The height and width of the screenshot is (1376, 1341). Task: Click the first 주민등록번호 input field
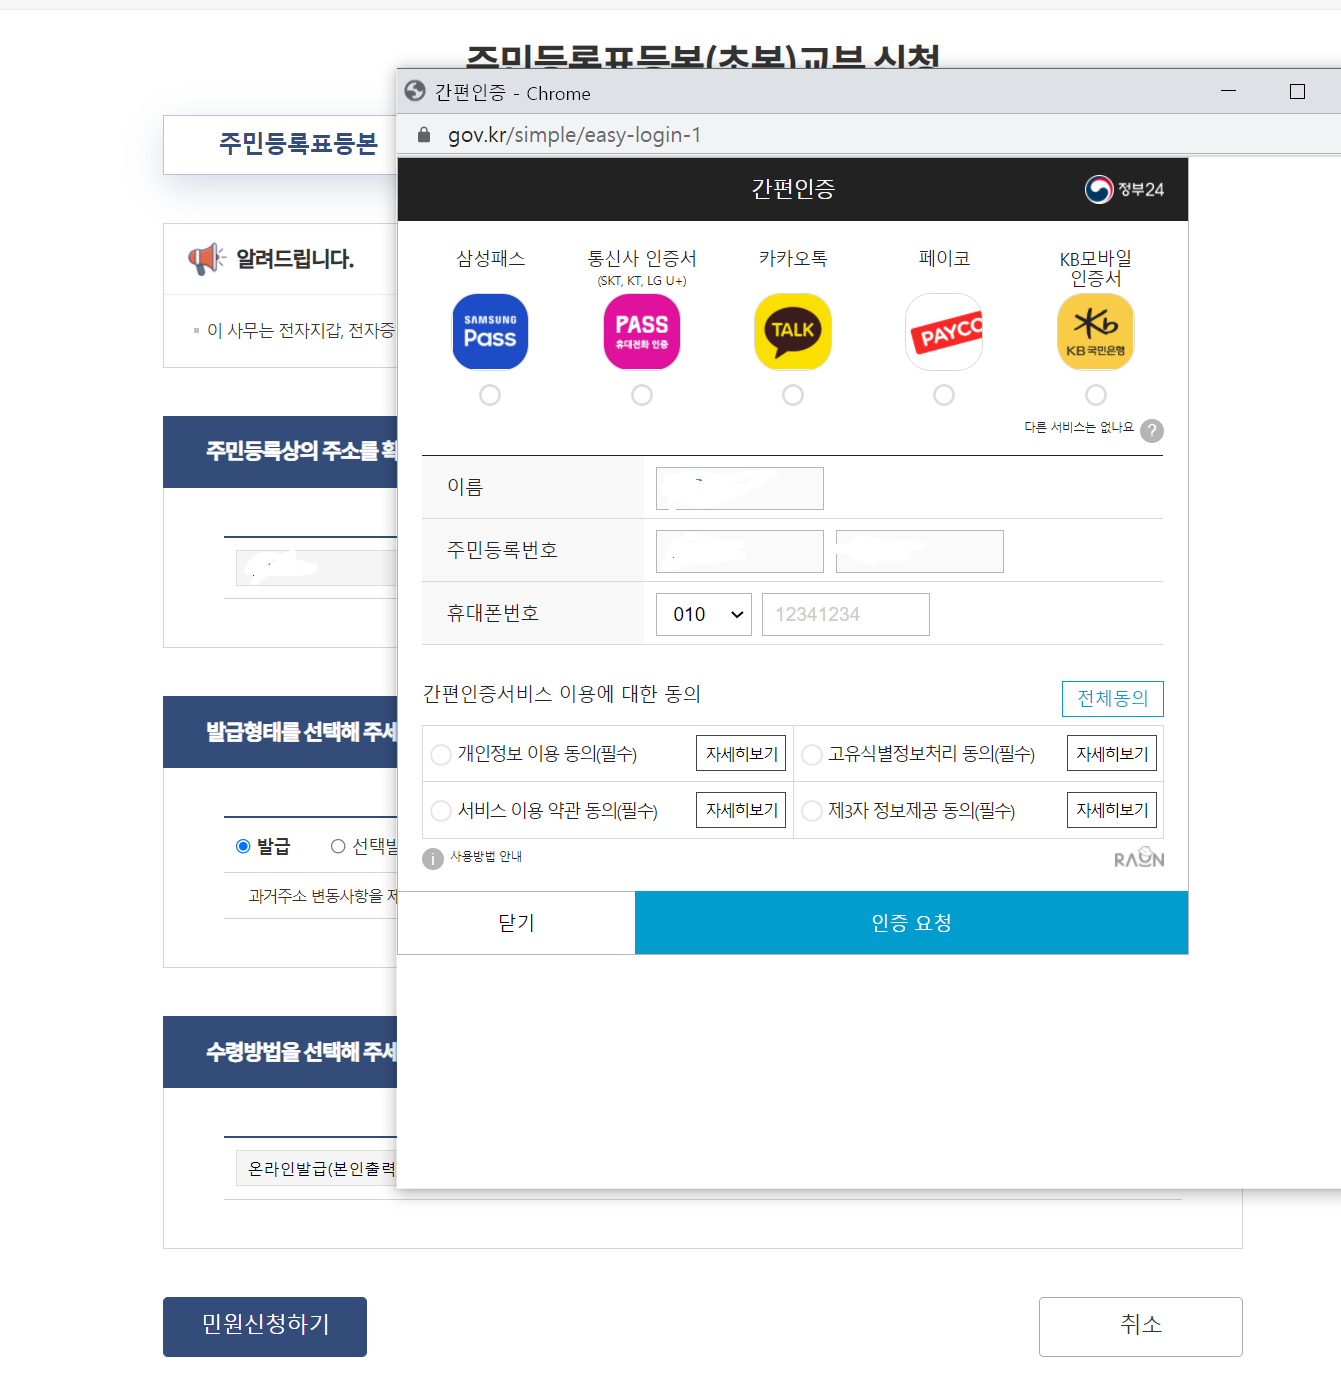click(x=740, y=551)
